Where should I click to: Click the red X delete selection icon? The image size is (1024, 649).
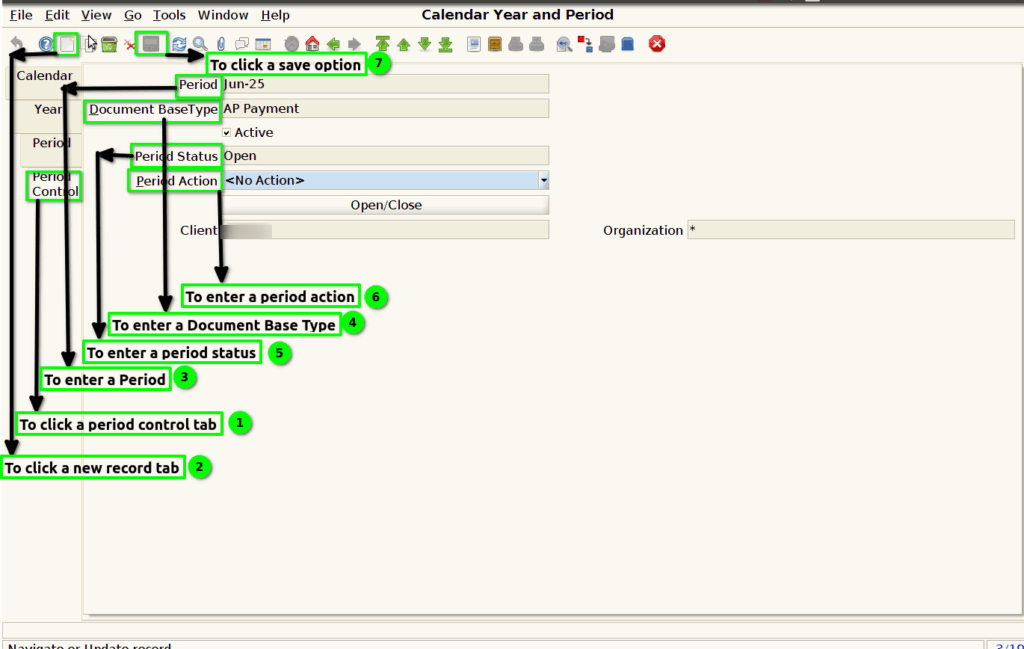(x=130, y=44)
